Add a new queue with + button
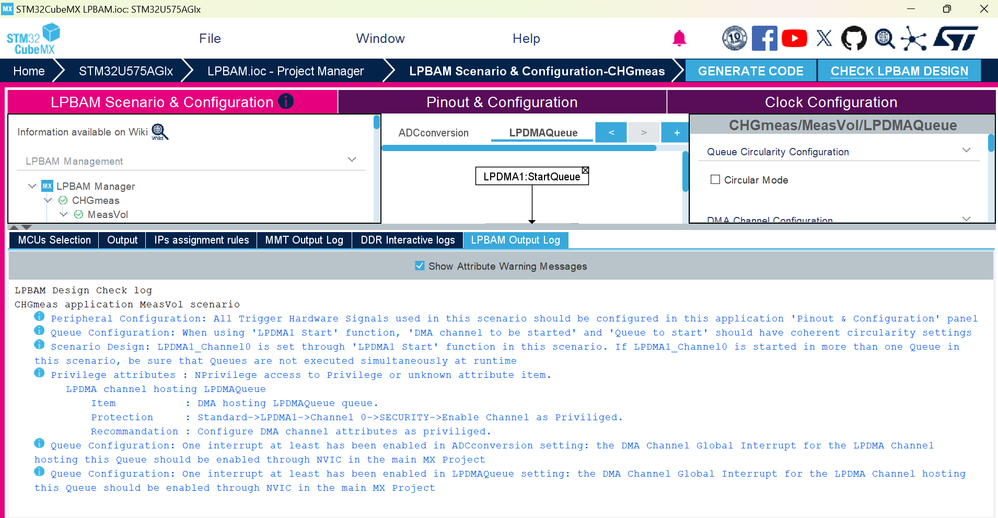 (677, 132)
